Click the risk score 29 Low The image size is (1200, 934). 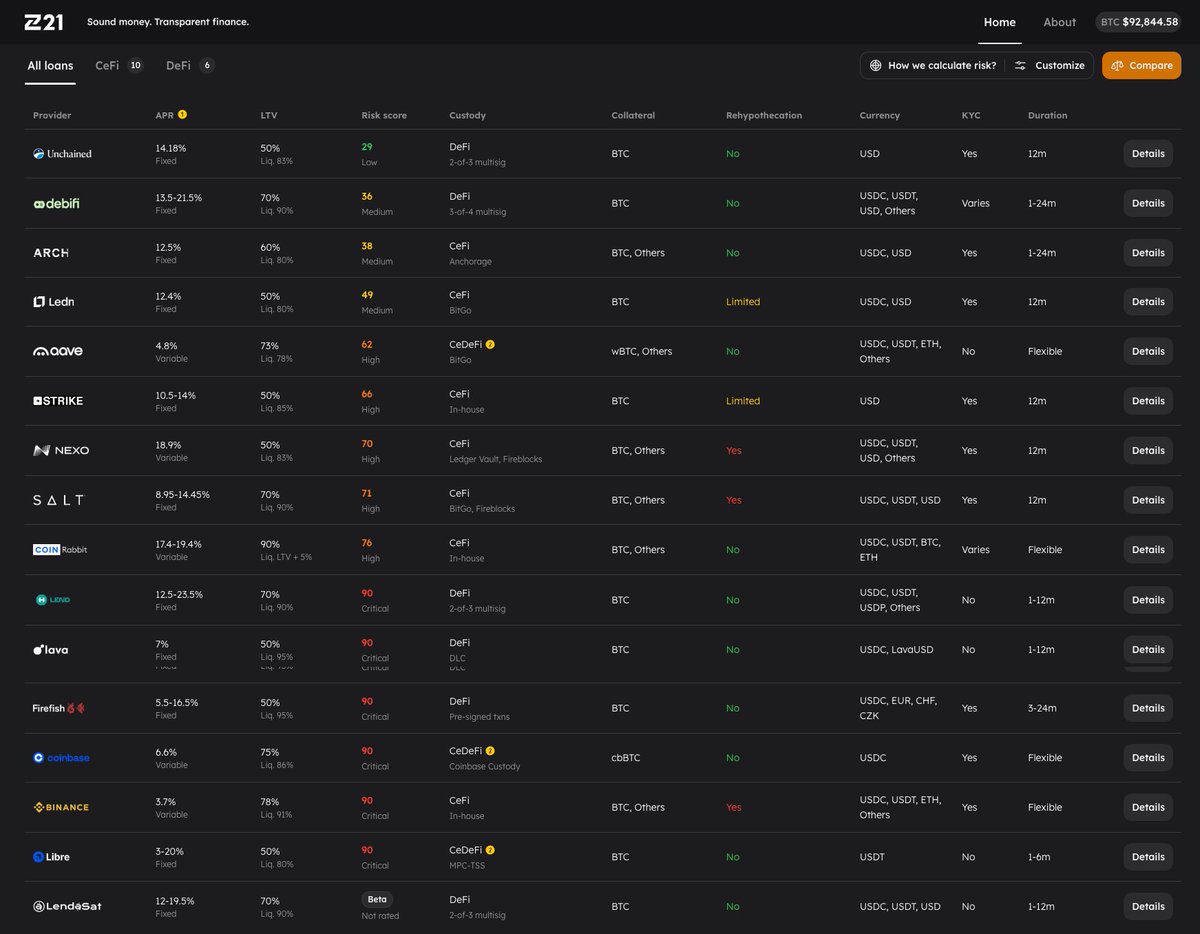click(x=369, y=154)
